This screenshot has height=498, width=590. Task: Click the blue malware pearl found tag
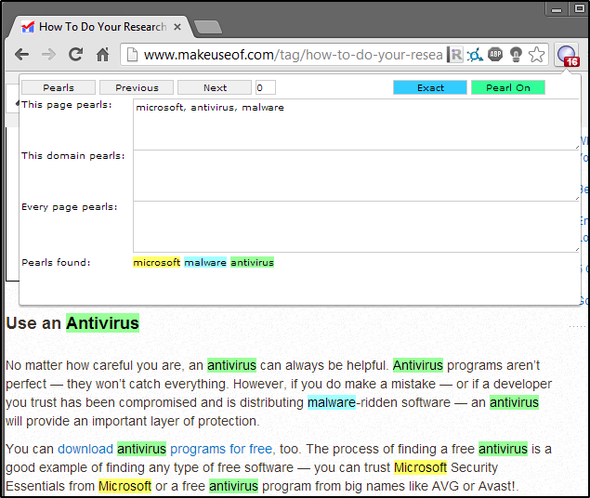[205, 262]
